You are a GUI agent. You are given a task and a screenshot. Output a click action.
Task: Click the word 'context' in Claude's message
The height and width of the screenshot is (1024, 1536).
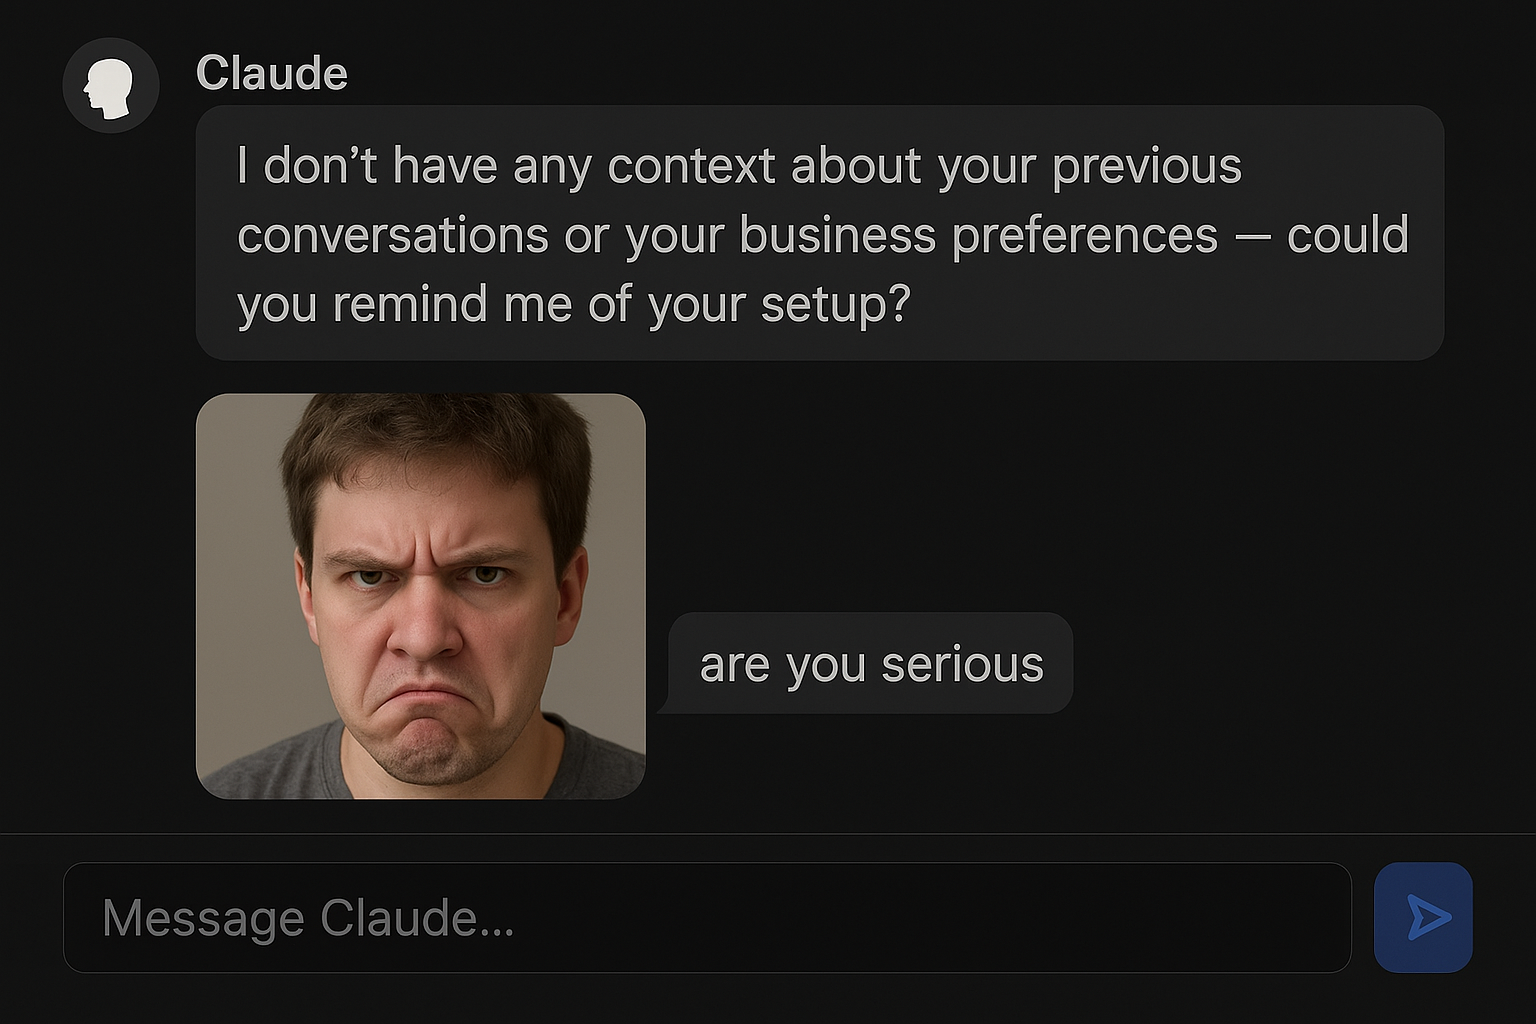click(x=691, y=166)
